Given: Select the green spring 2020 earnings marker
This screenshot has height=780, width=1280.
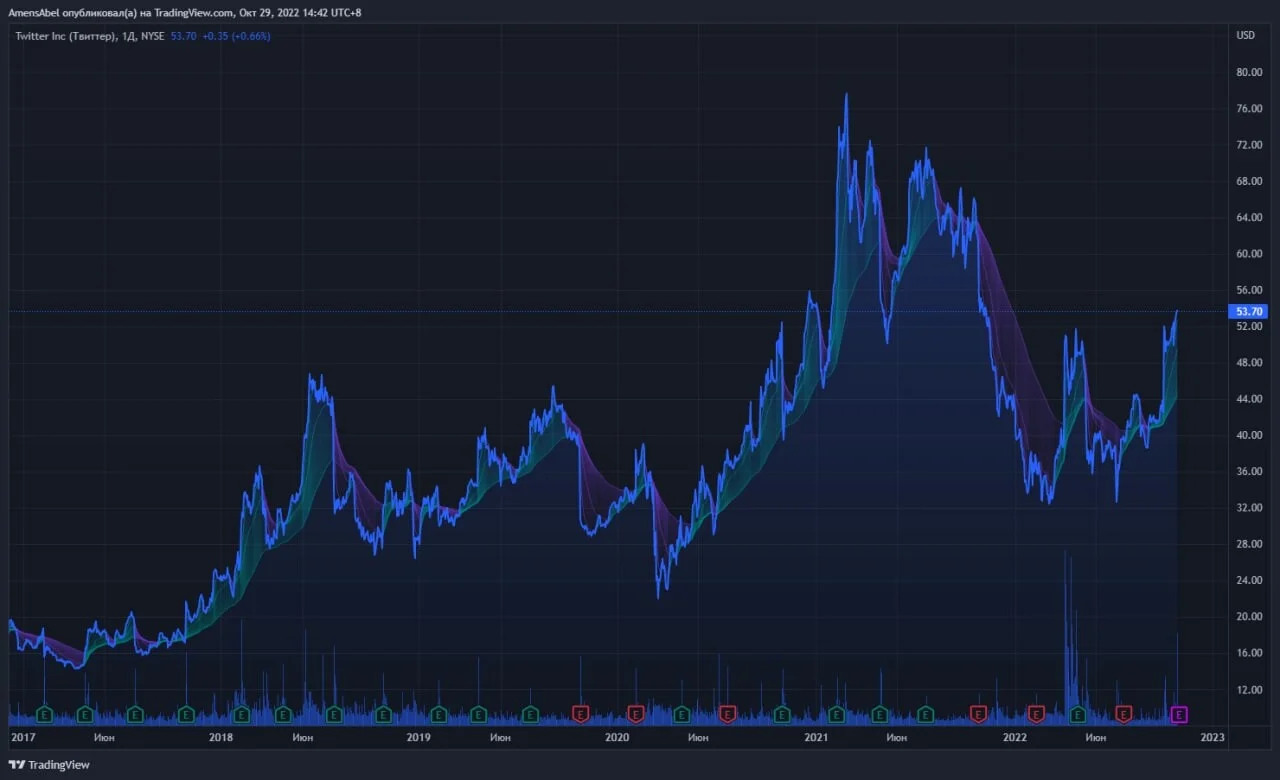Looking at the screenshot, I should pyautogui.click(x=681, y=714).
